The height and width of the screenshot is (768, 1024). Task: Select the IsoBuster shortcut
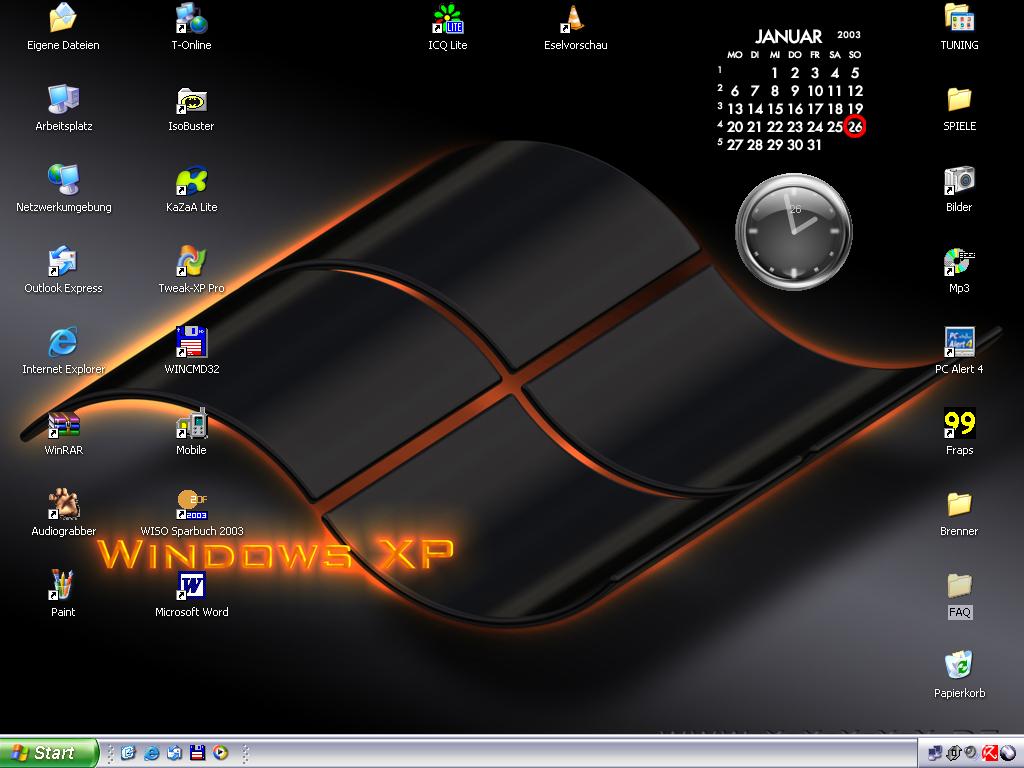[191, 101]
